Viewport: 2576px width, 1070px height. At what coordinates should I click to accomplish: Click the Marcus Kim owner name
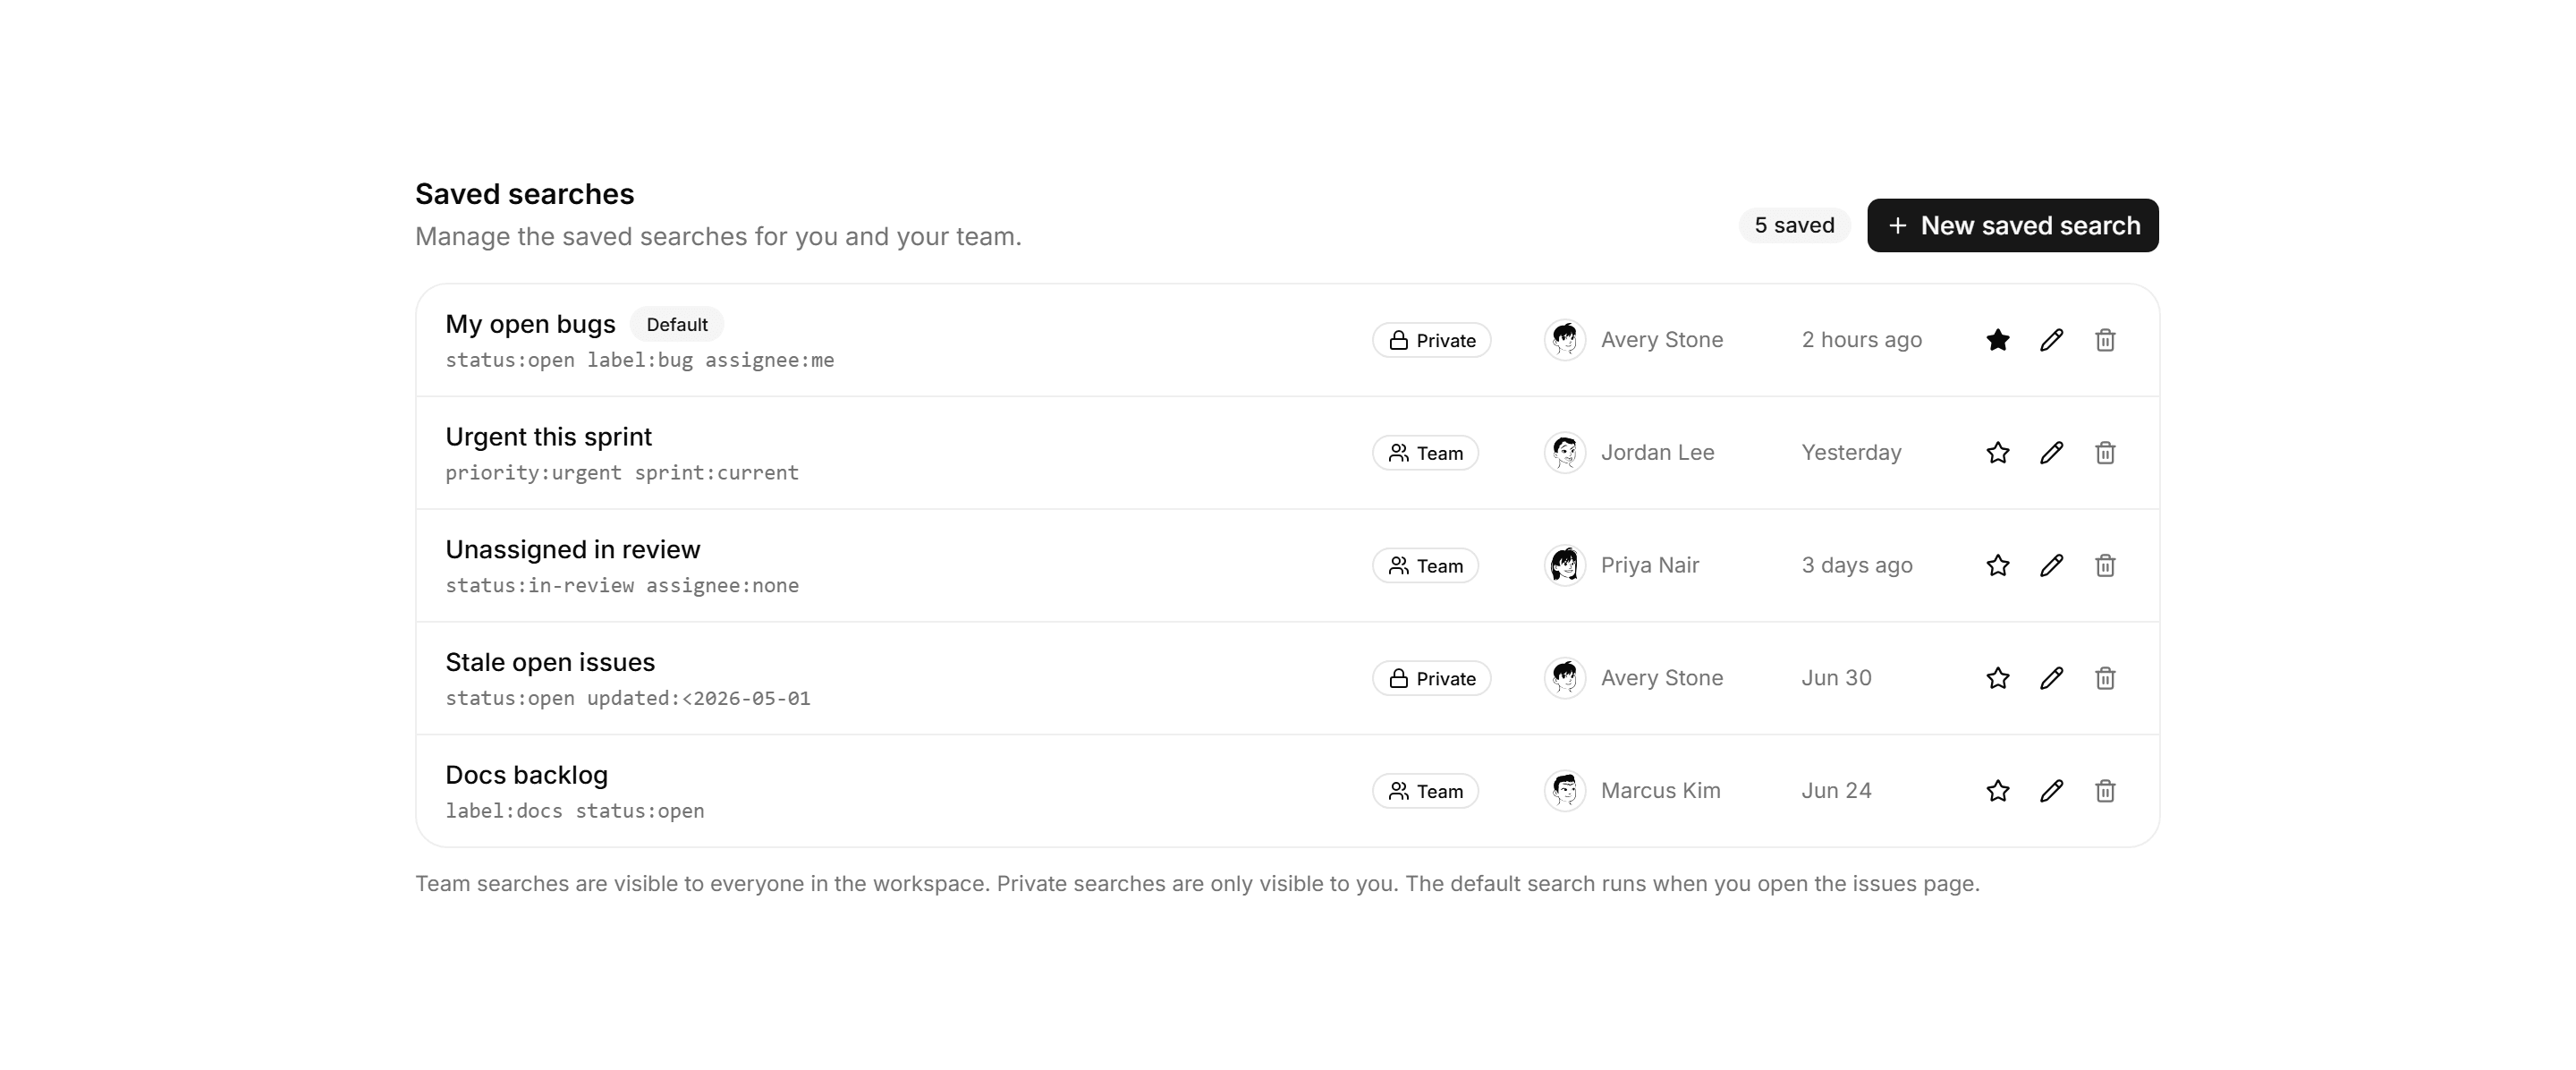click(x=1660, y=791)
